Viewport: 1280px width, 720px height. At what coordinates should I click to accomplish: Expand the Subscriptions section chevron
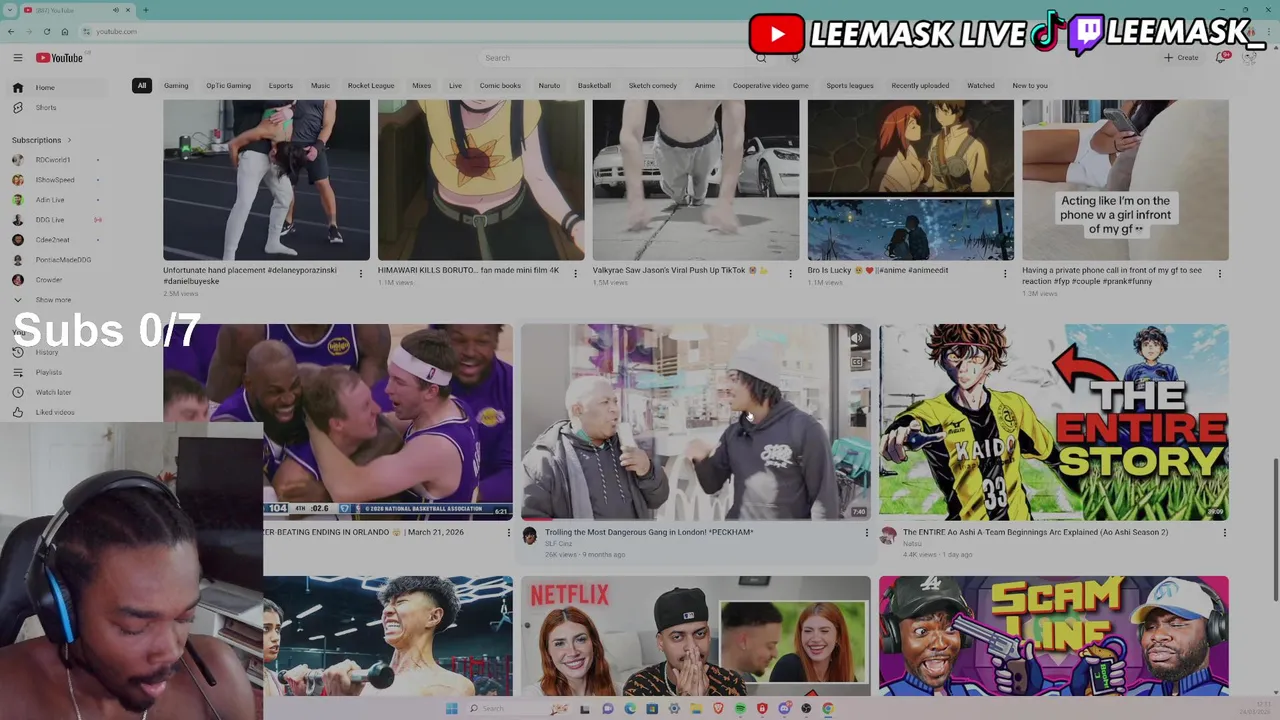[x=69, y=140]
